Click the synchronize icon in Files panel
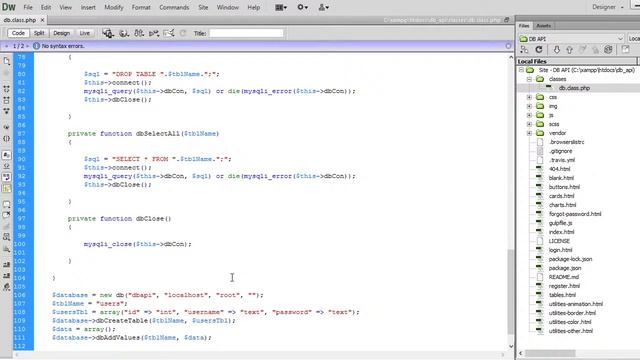 (x=608, y=50)
